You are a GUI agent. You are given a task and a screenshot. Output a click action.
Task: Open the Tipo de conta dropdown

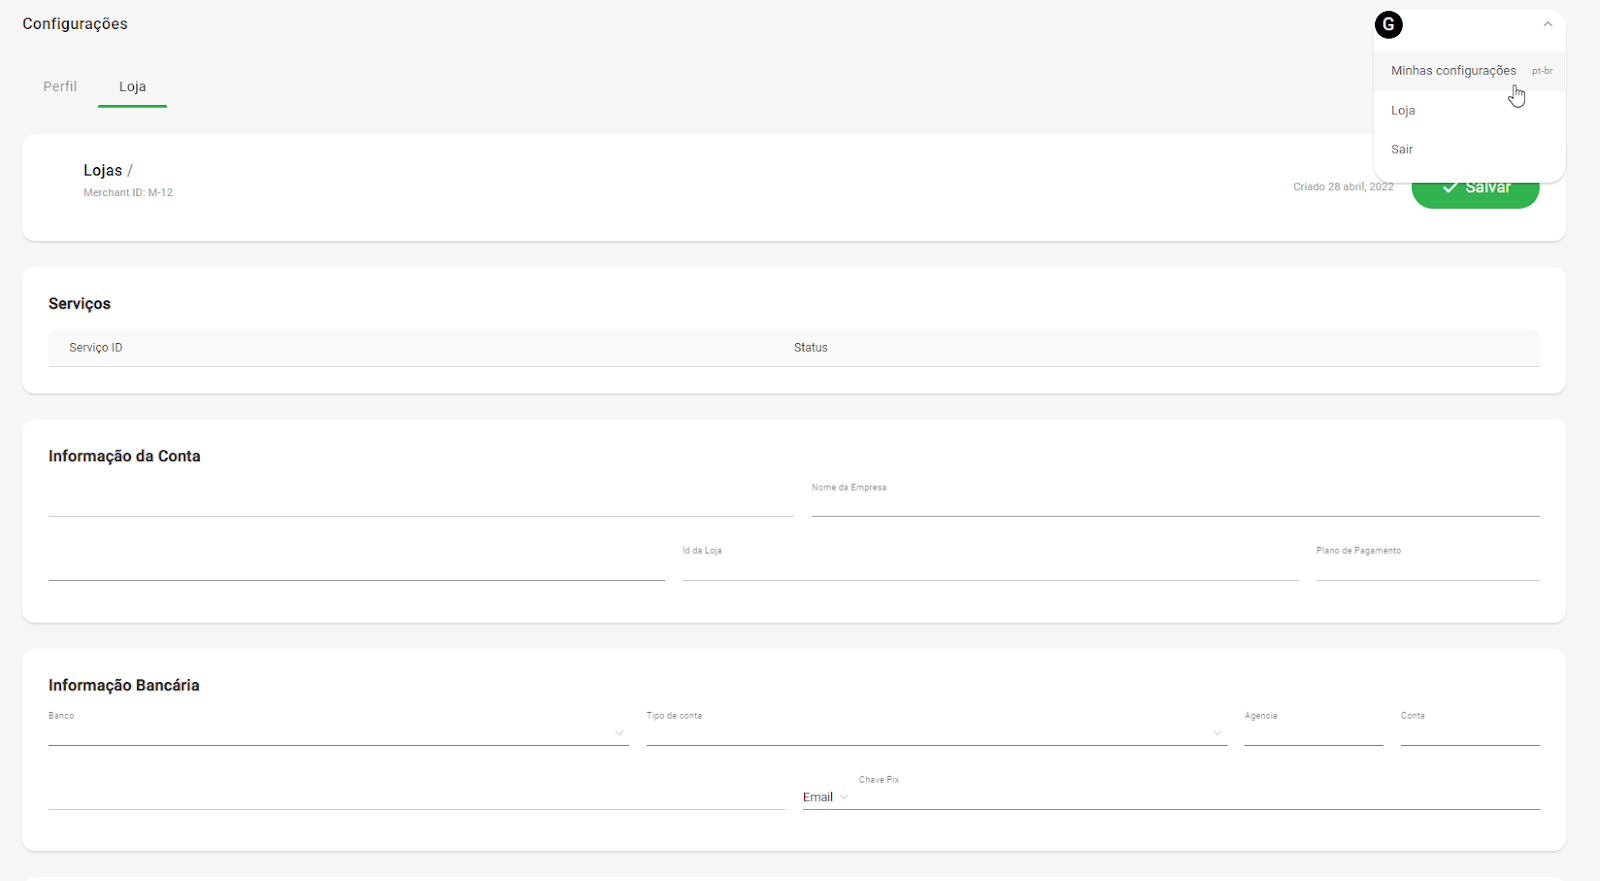coord(936,729)
